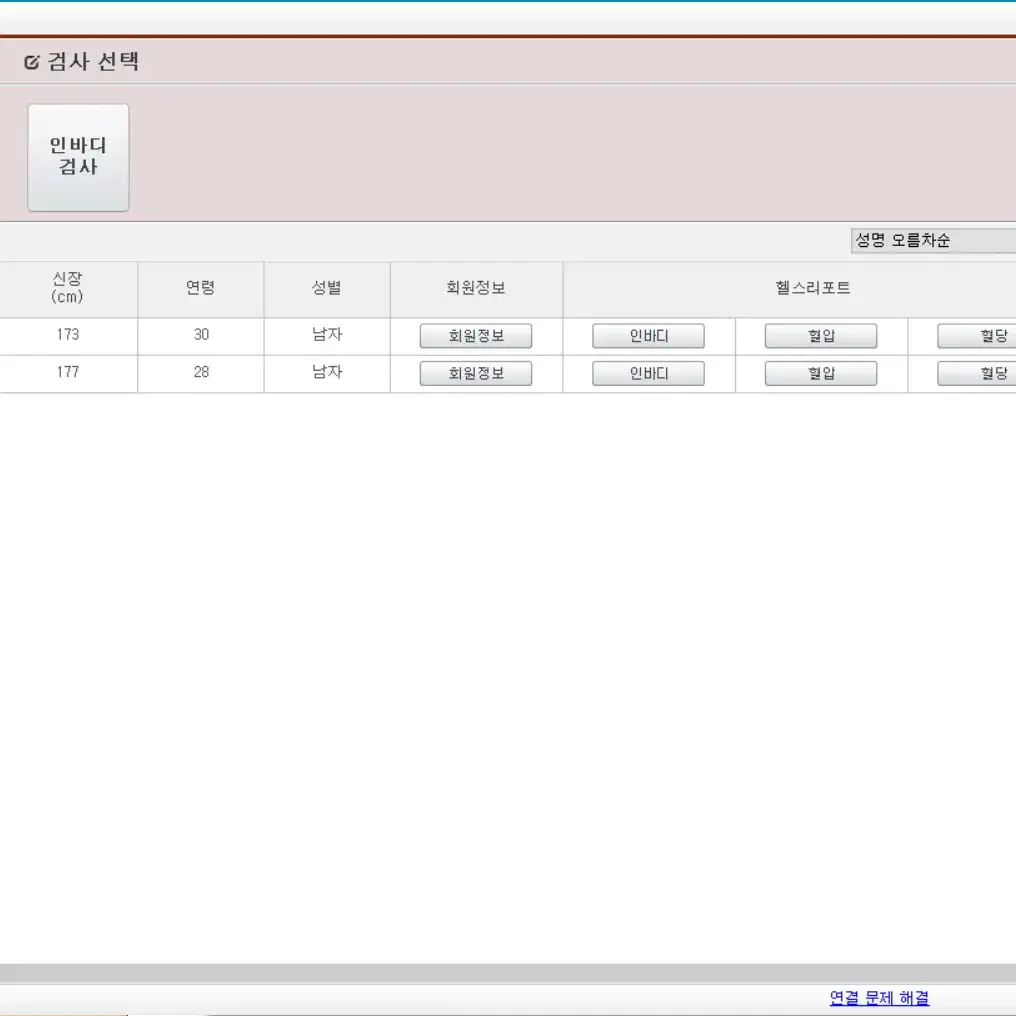
Task: Select the age cell showing 30
Action: coord(201,336)
